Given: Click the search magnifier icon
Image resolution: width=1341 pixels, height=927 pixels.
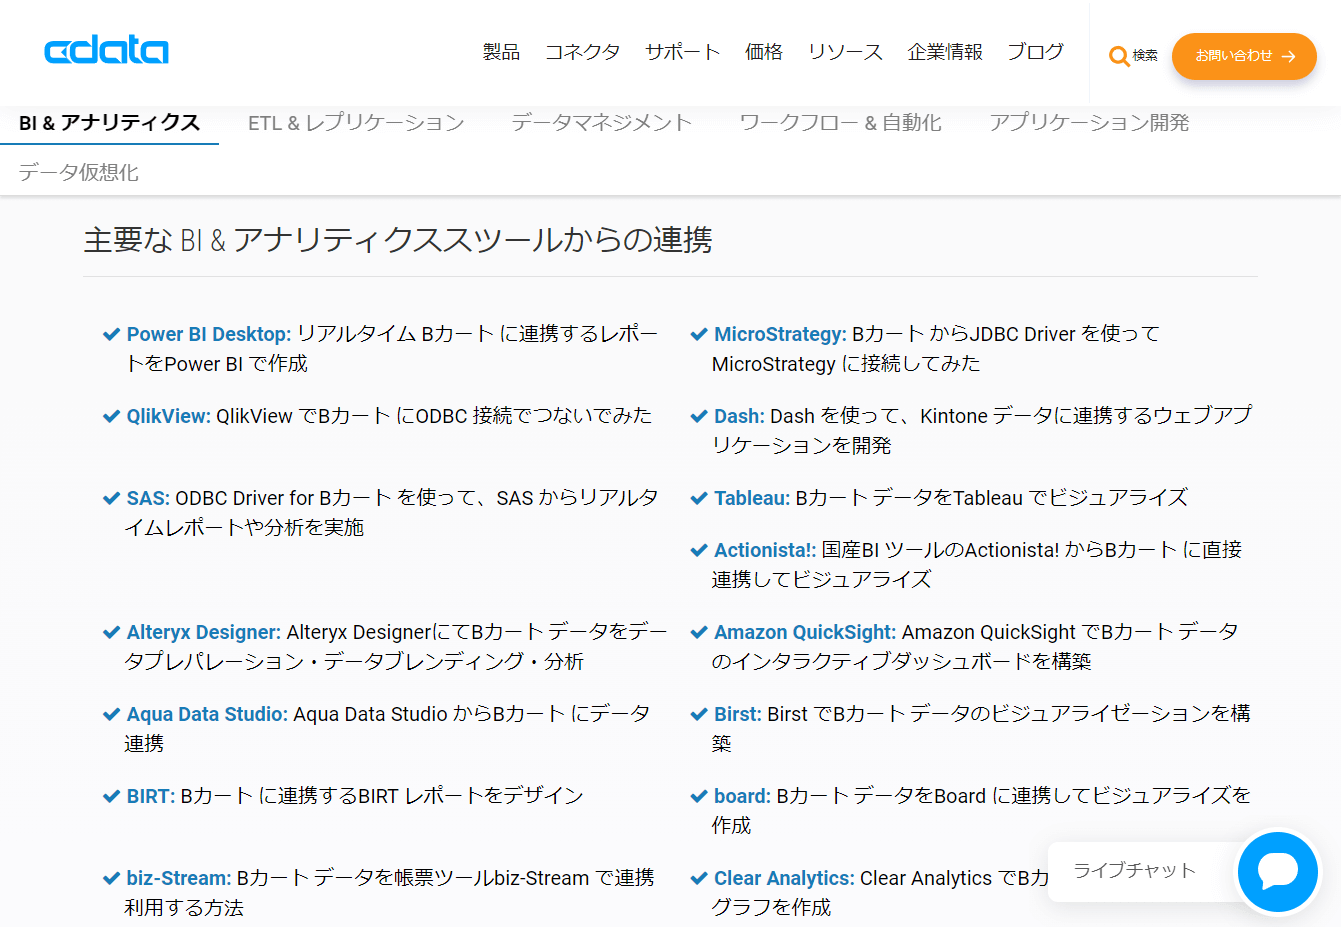Looking at the screenshot, I should pyautogui.click(x=1119, y=56).
